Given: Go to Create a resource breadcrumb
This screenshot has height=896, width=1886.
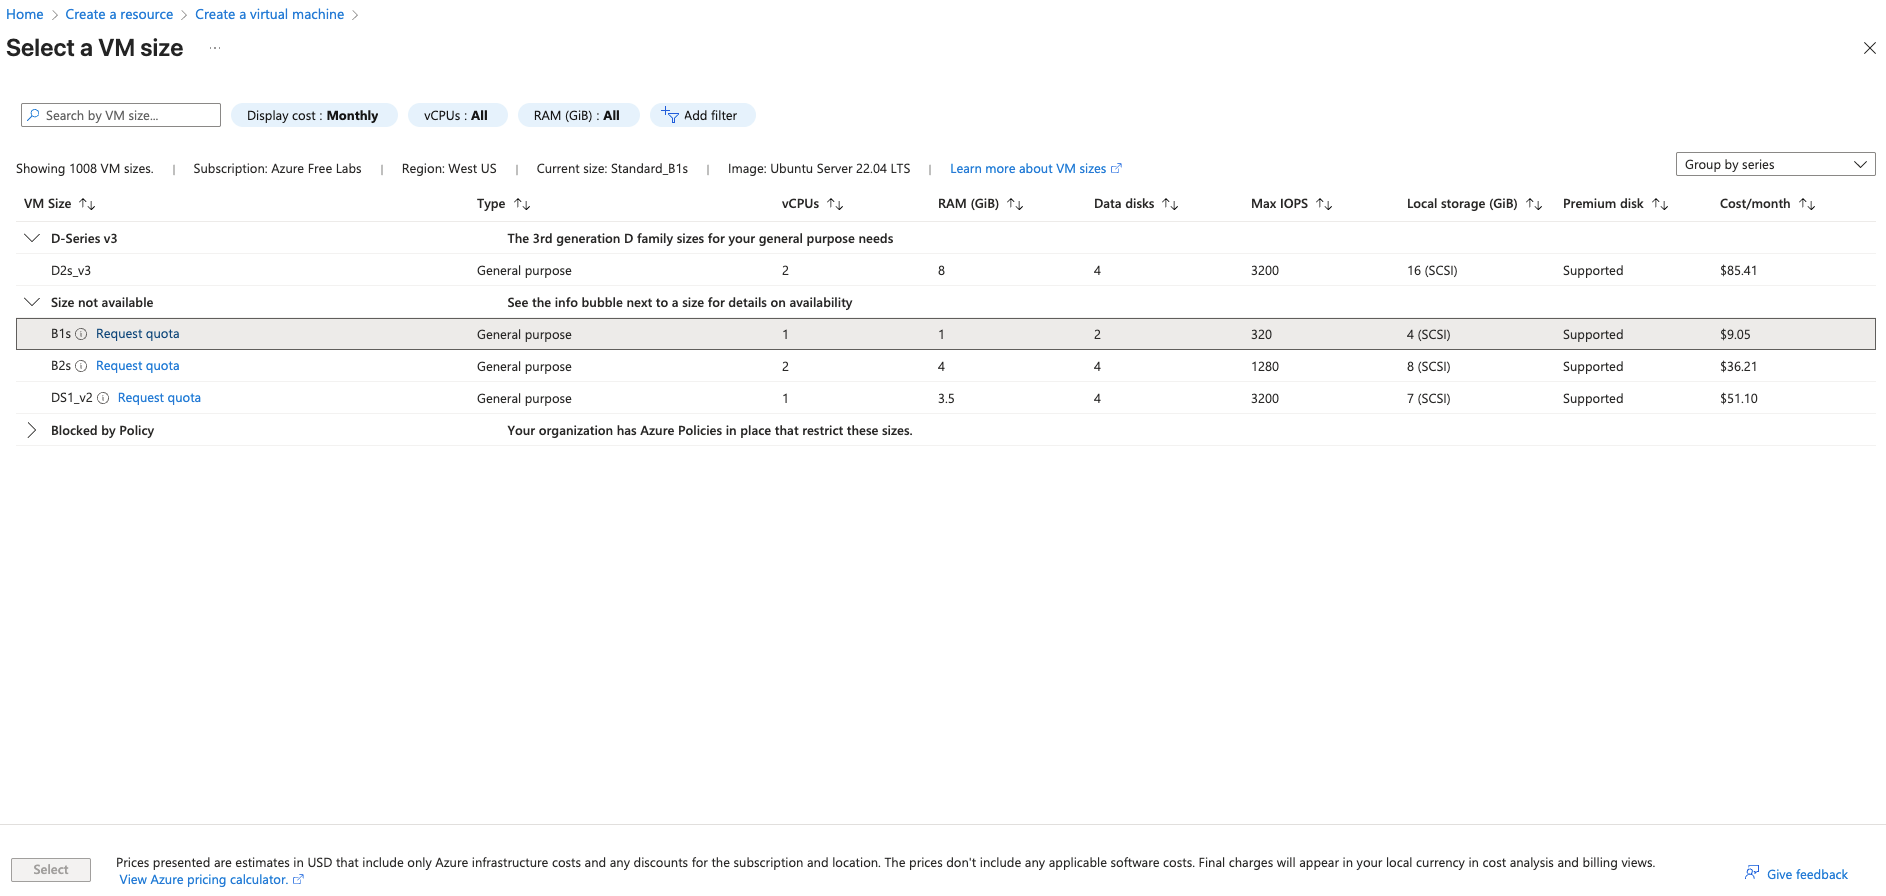Looking at the screenshot, I should pos(119,14).
